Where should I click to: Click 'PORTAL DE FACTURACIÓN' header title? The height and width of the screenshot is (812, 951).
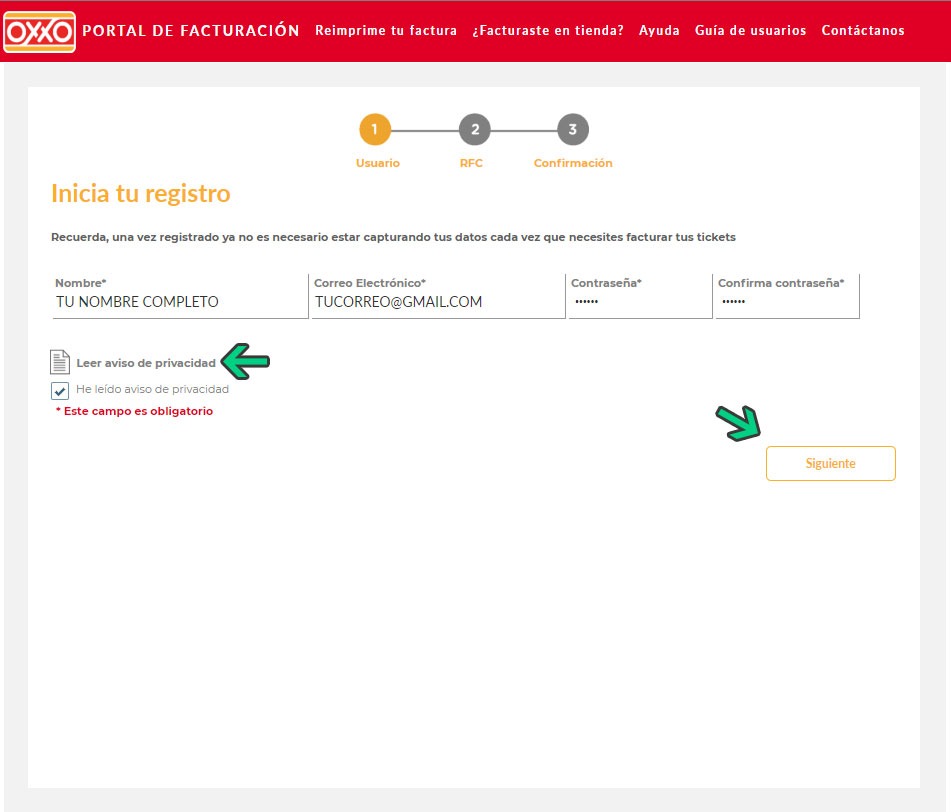pos(190,30)
